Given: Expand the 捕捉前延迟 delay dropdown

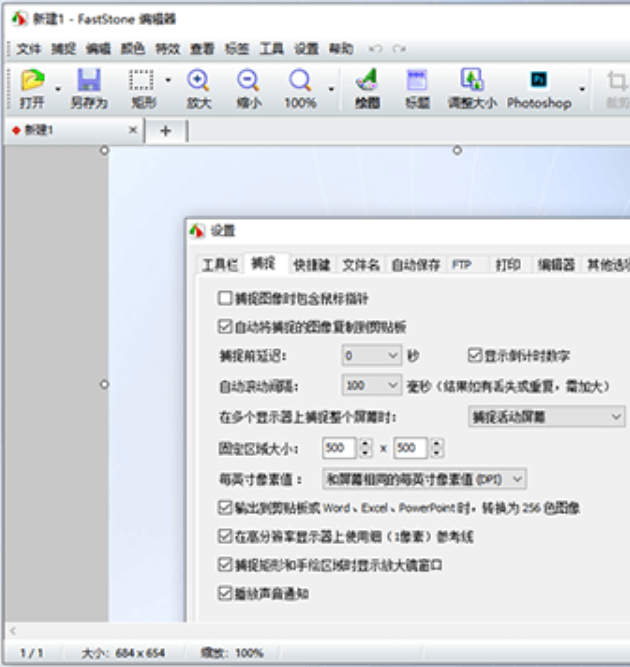Looking at the screenshot, I should pyautogui.click(x=392, y=355).
